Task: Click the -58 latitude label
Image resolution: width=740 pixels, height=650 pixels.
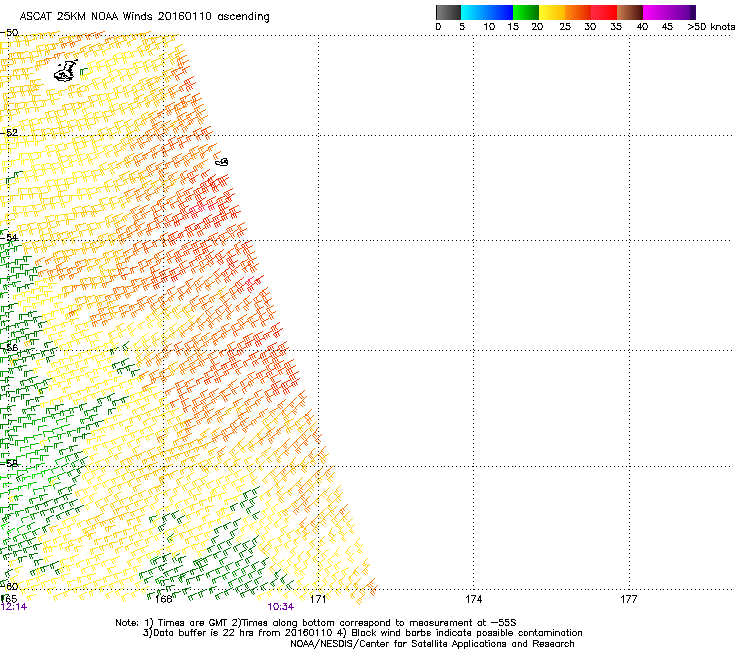Action: point(9,464)
